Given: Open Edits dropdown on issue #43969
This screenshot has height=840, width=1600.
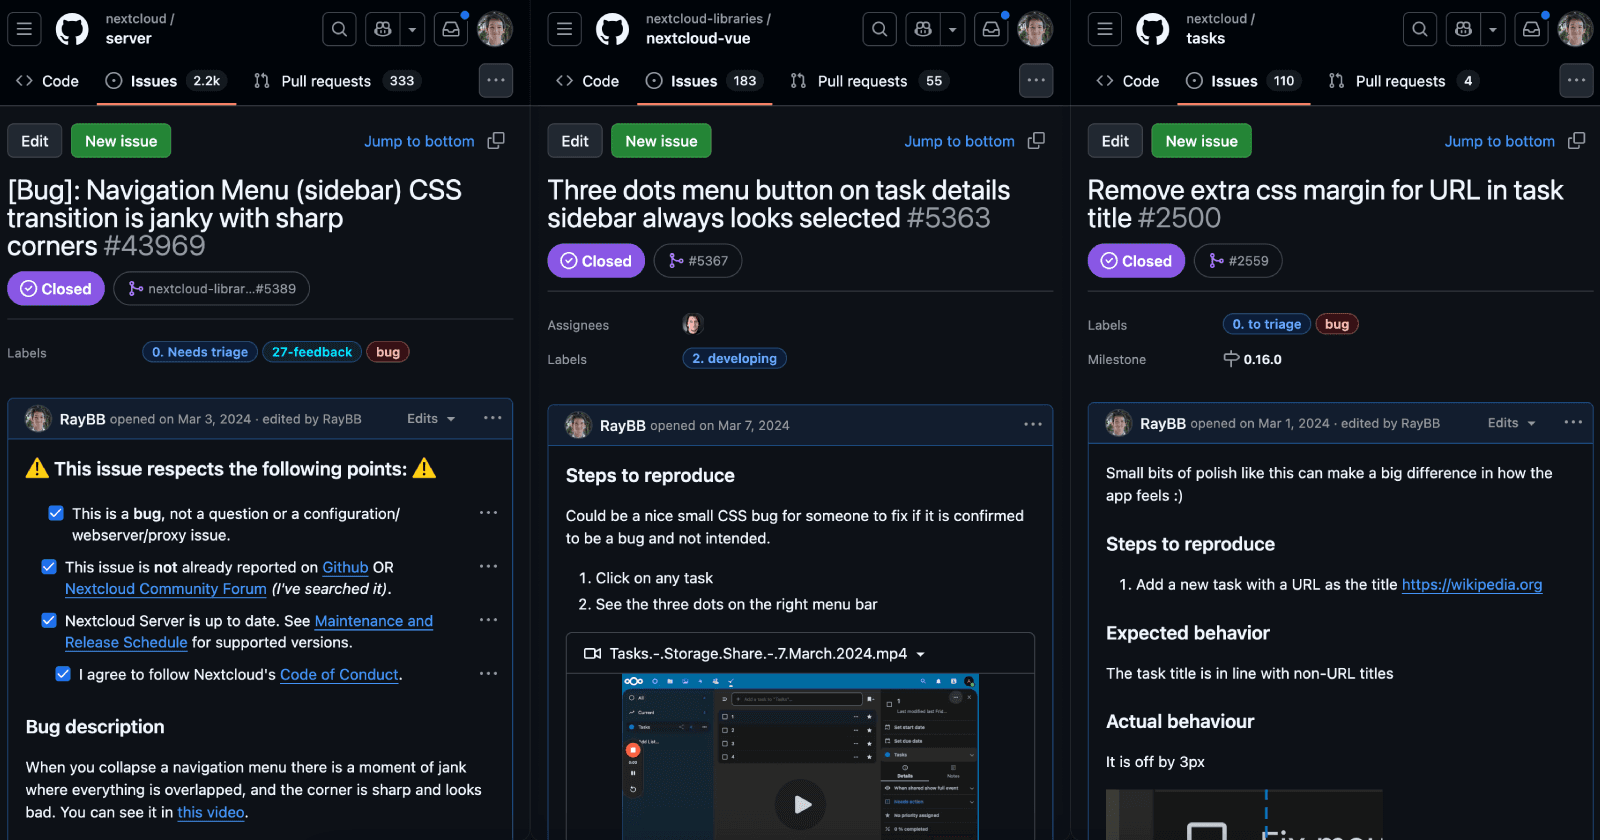Looking at the screenshot, I should click(431, 418).
